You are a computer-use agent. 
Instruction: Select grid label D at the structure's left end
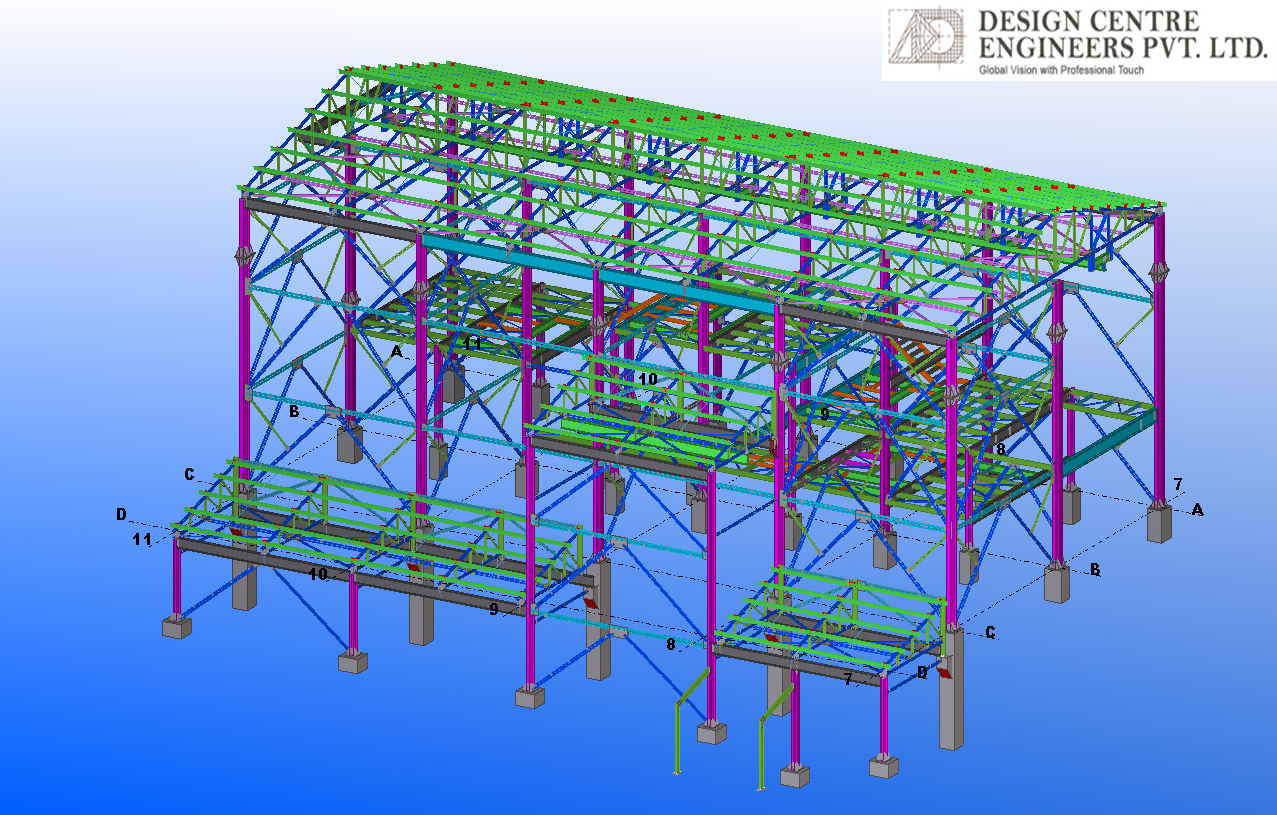click(x=121, y=514)
